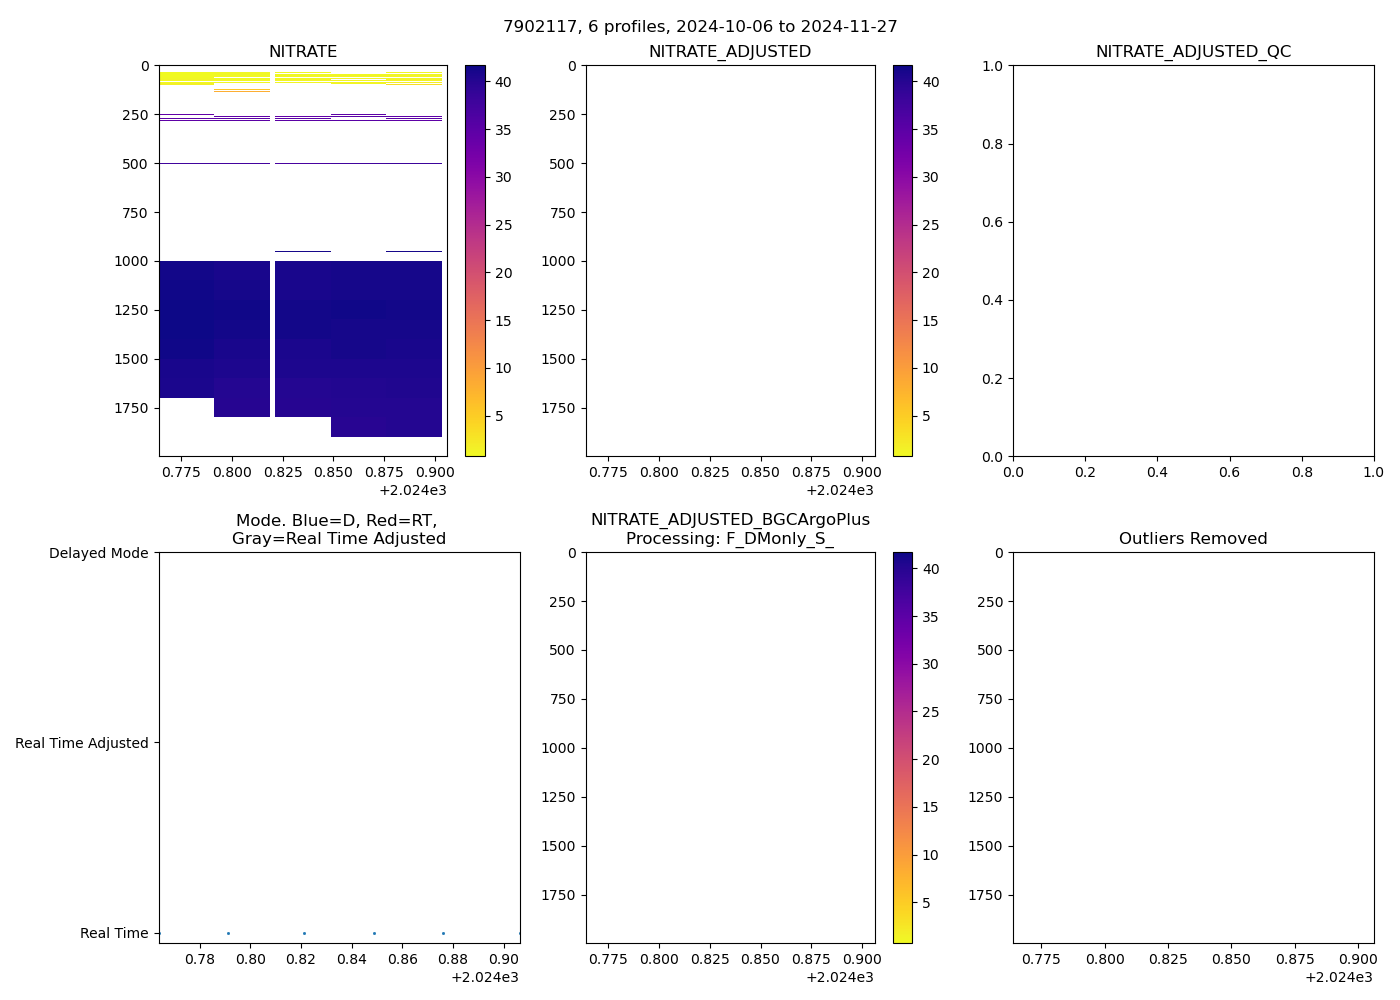Click the Outliers Removed plot title
Screen dimensions: 1400x1000
click(1193, 539)
